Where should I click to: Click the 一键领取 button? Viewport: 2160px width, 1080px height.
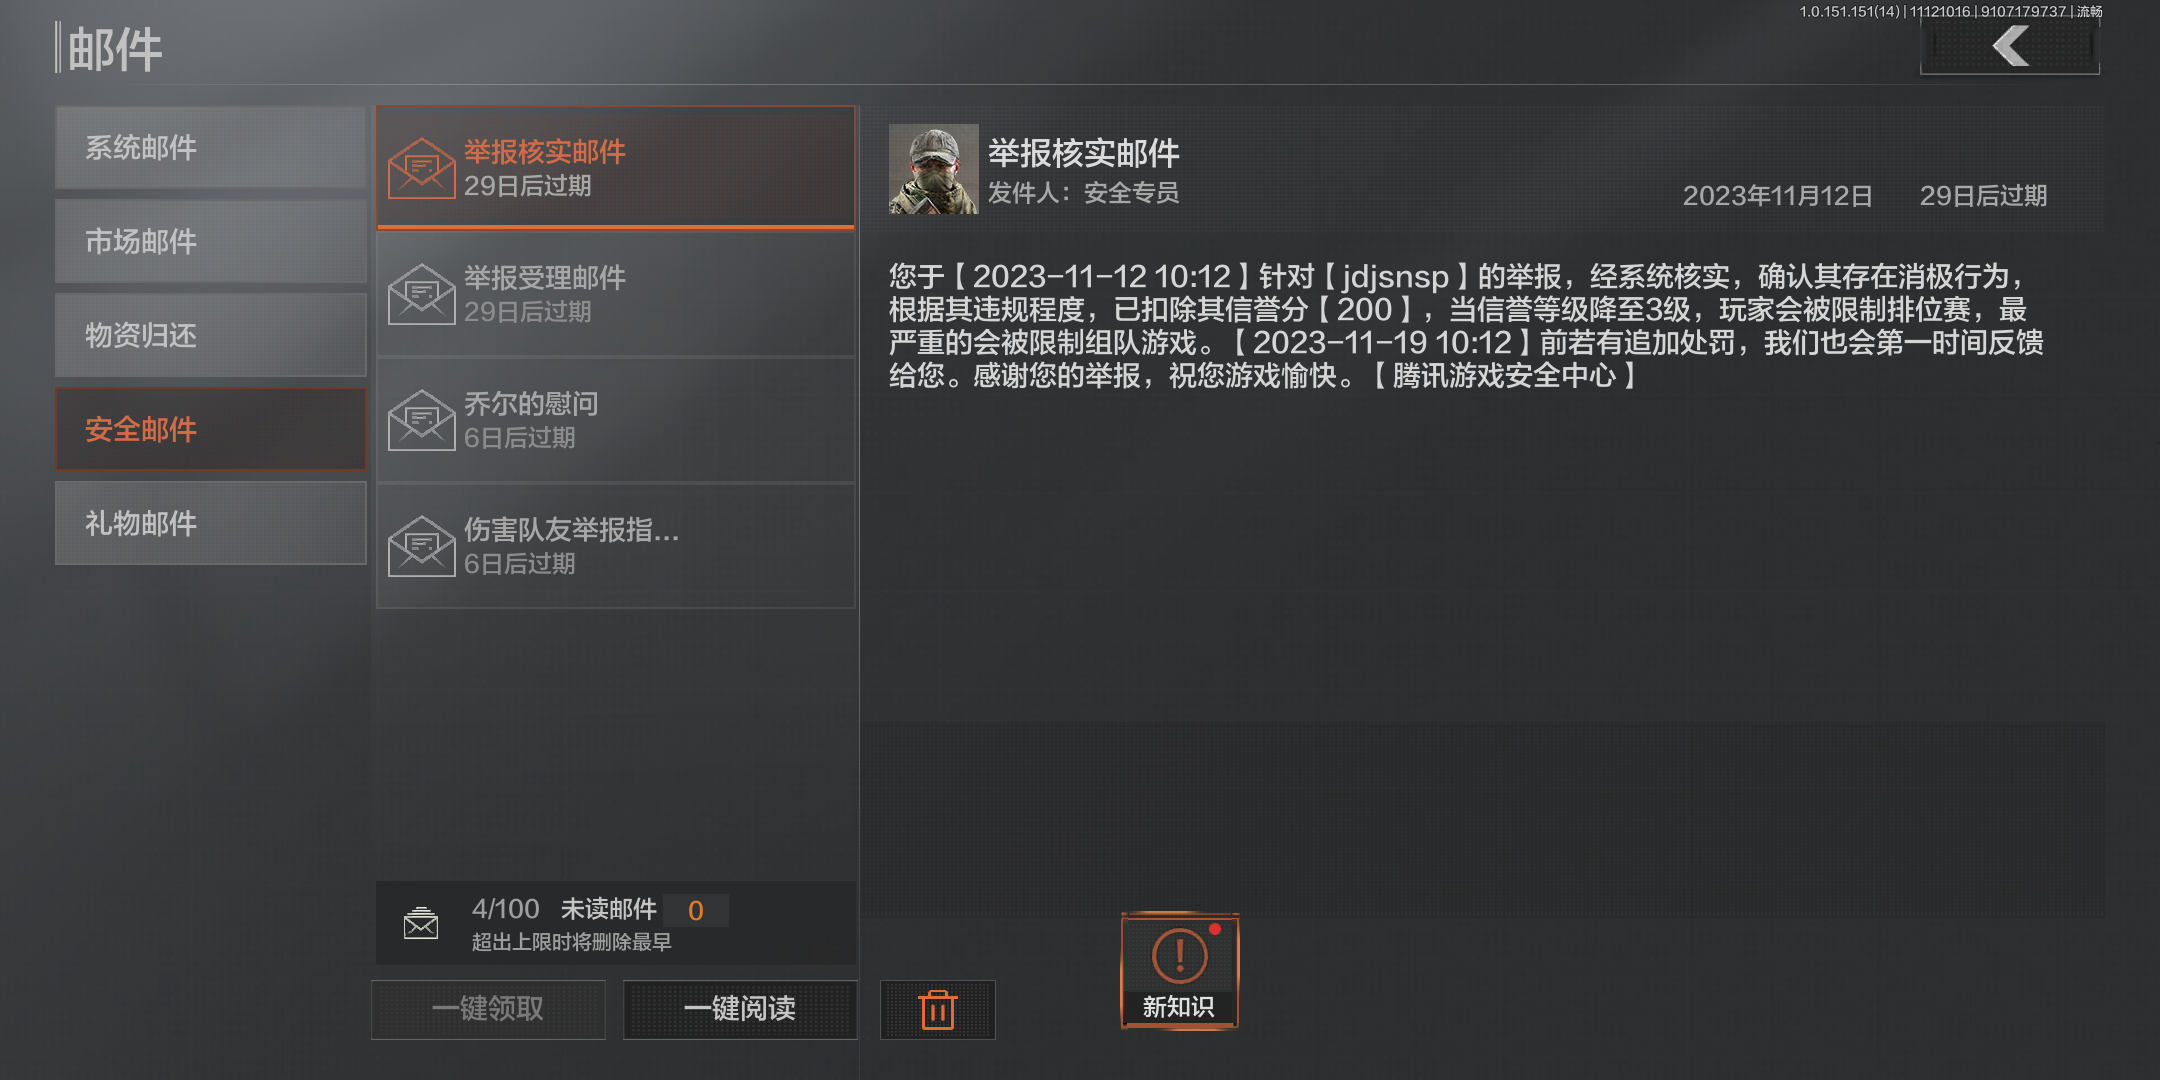pos(489,1009)
